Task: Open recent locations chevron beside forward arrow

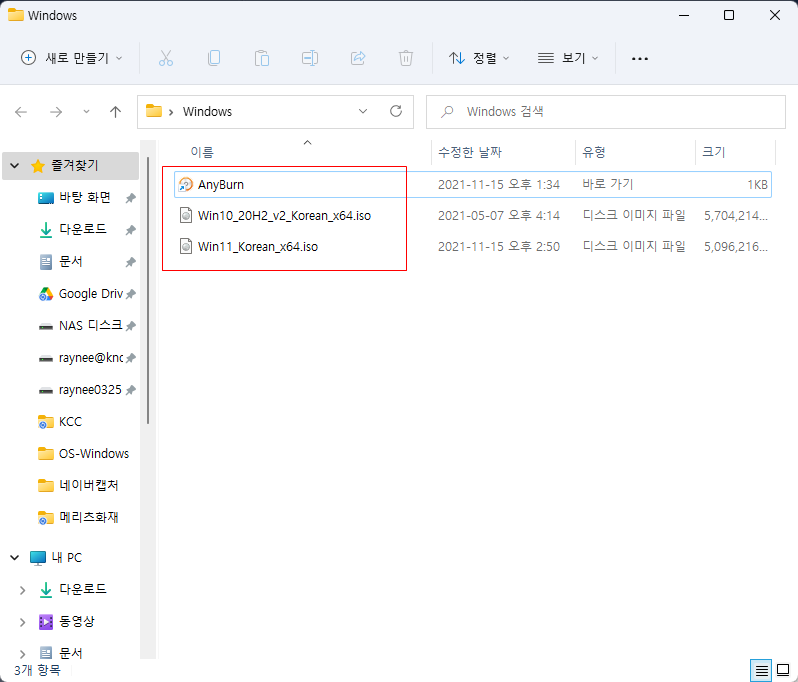Action: coord(86,111)
